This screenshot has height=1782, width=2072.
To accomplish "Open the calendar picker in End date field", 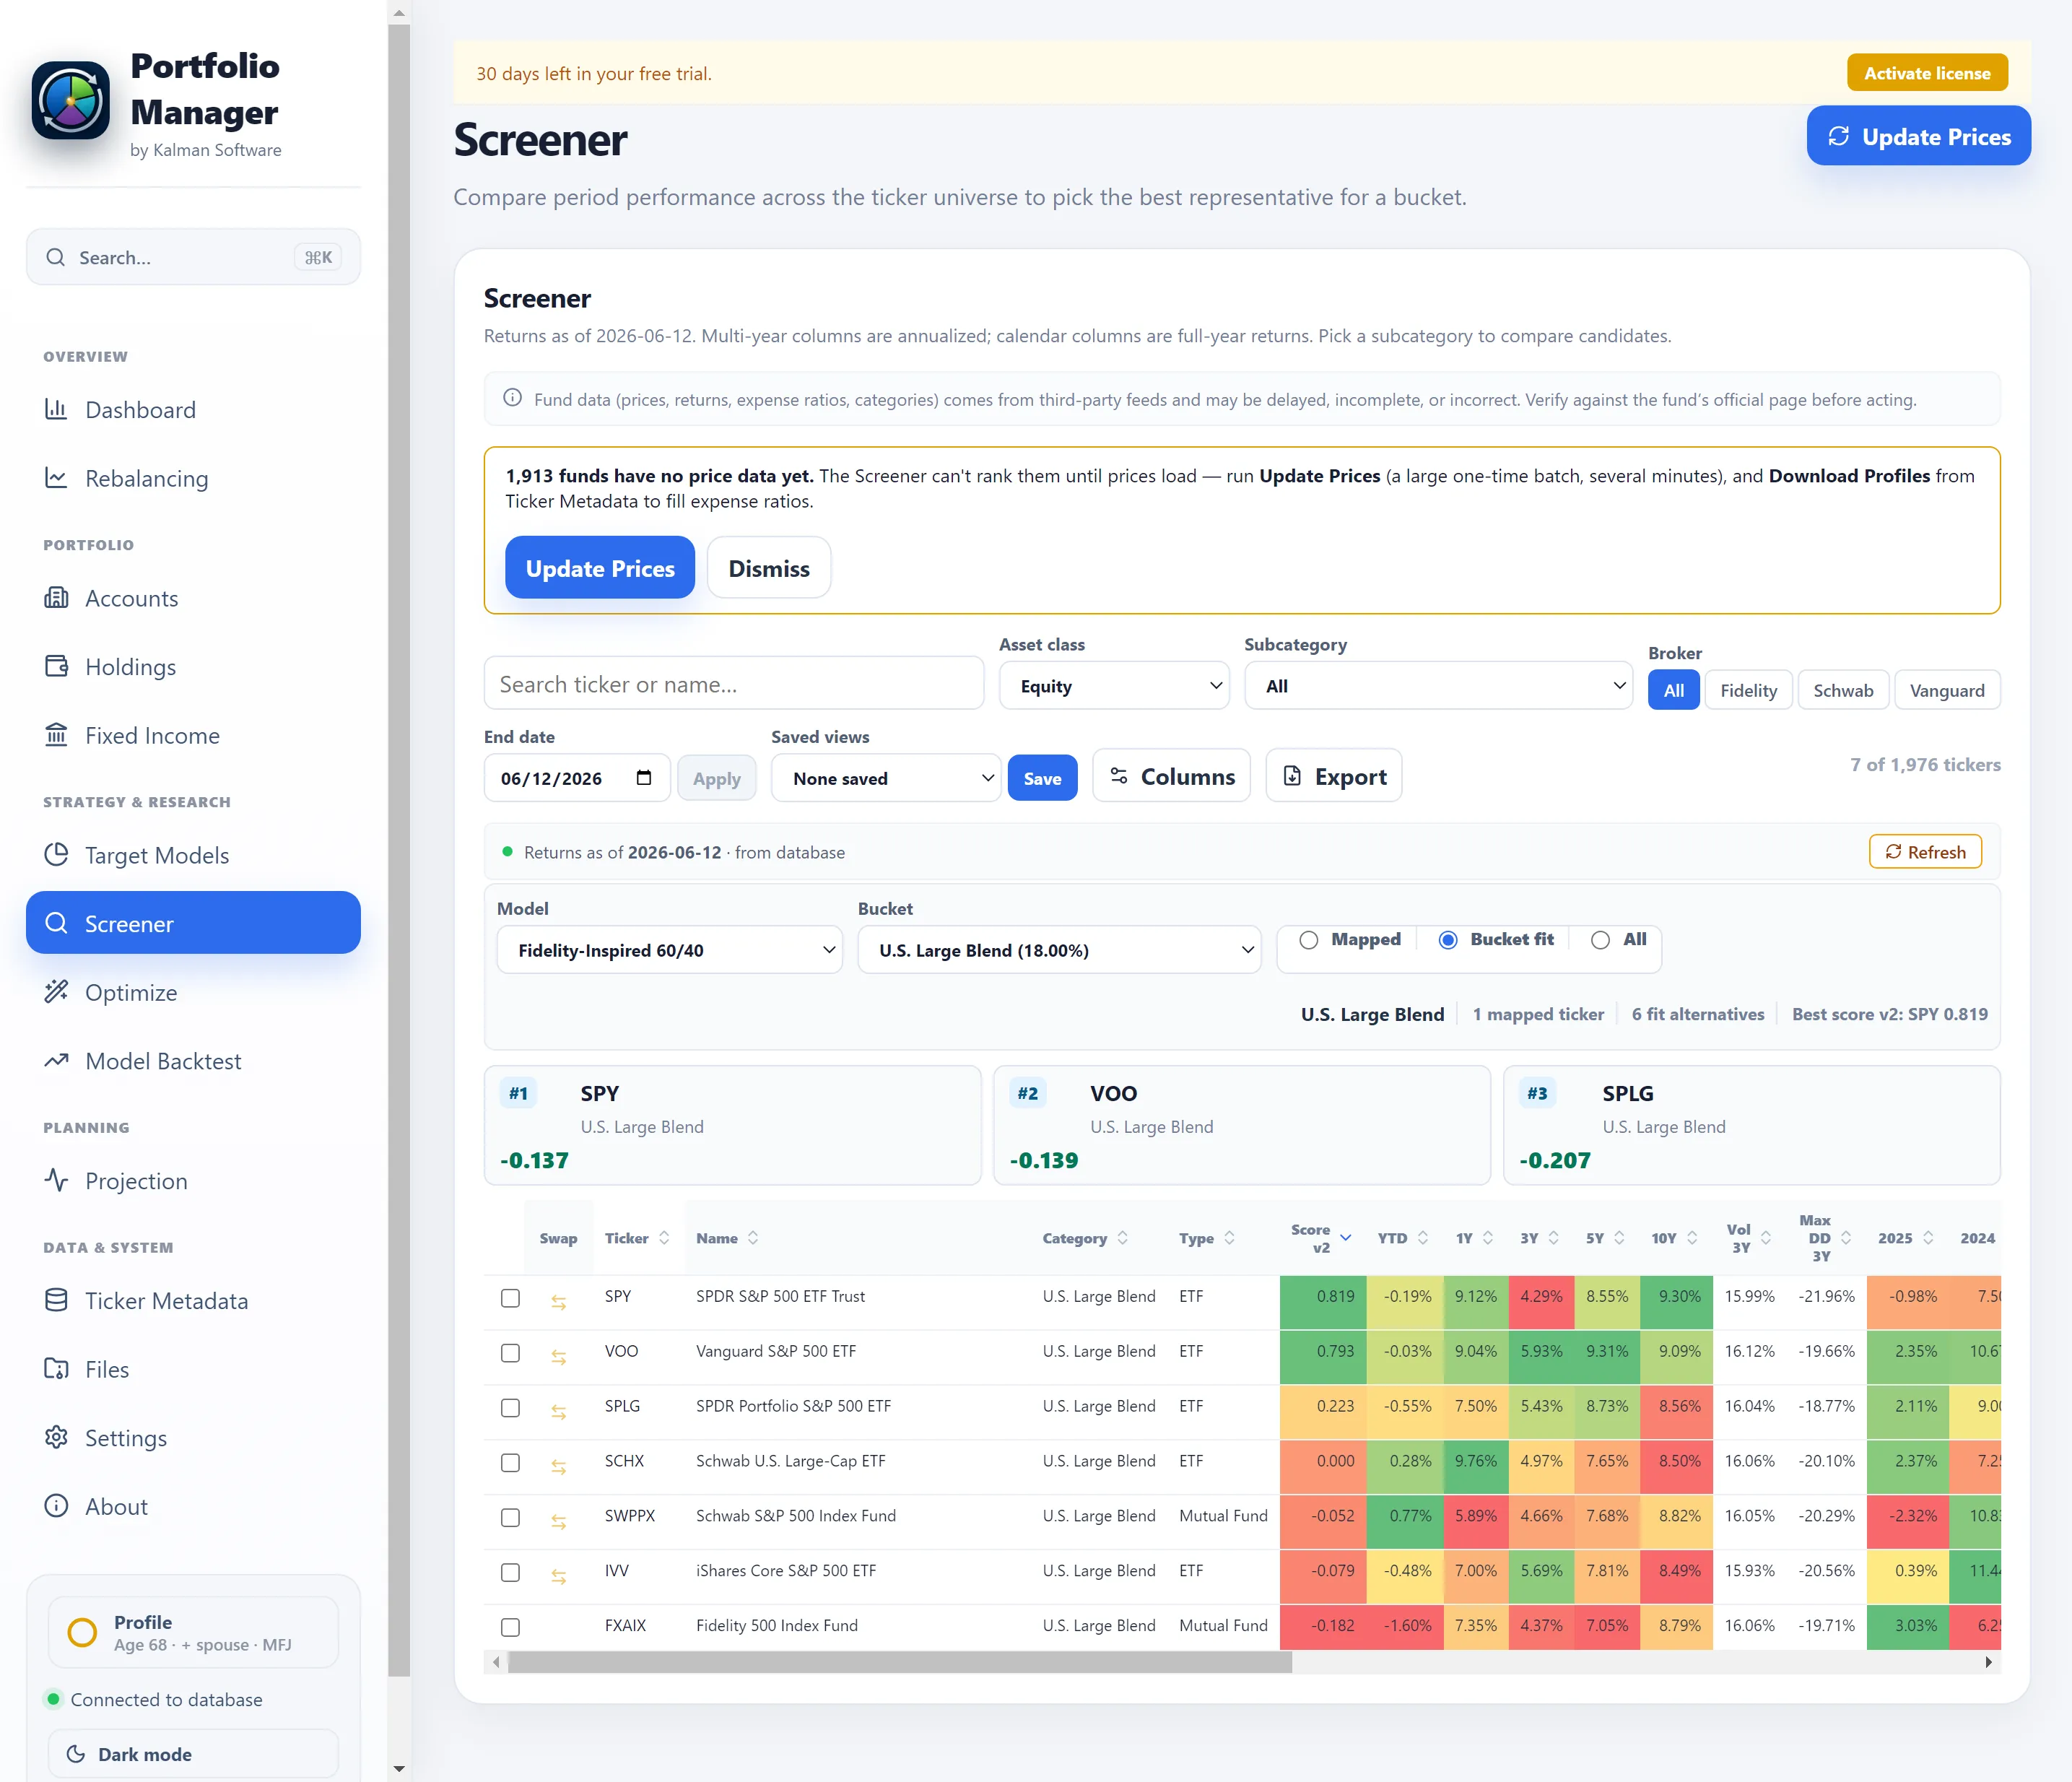I will click(644, 778).
